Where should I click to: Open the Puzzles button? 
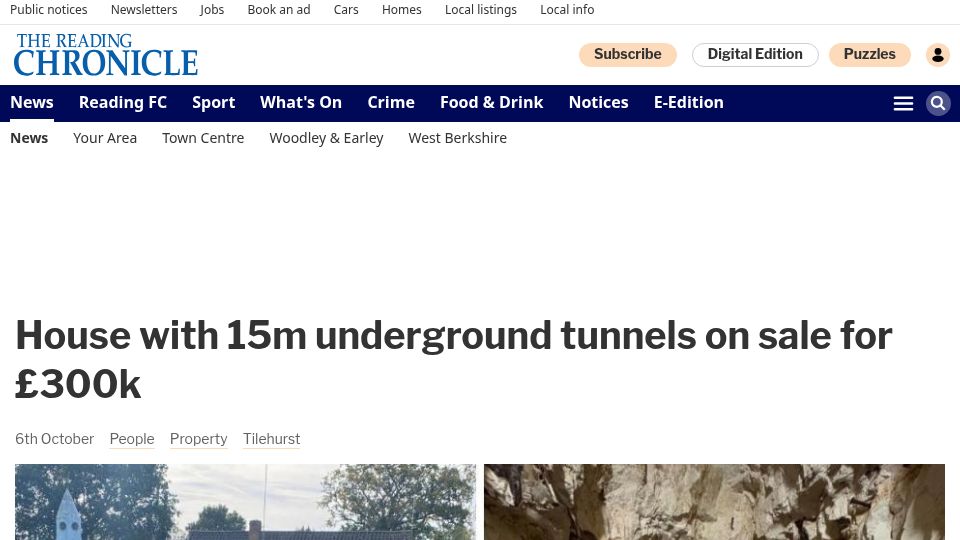[869, 54]
